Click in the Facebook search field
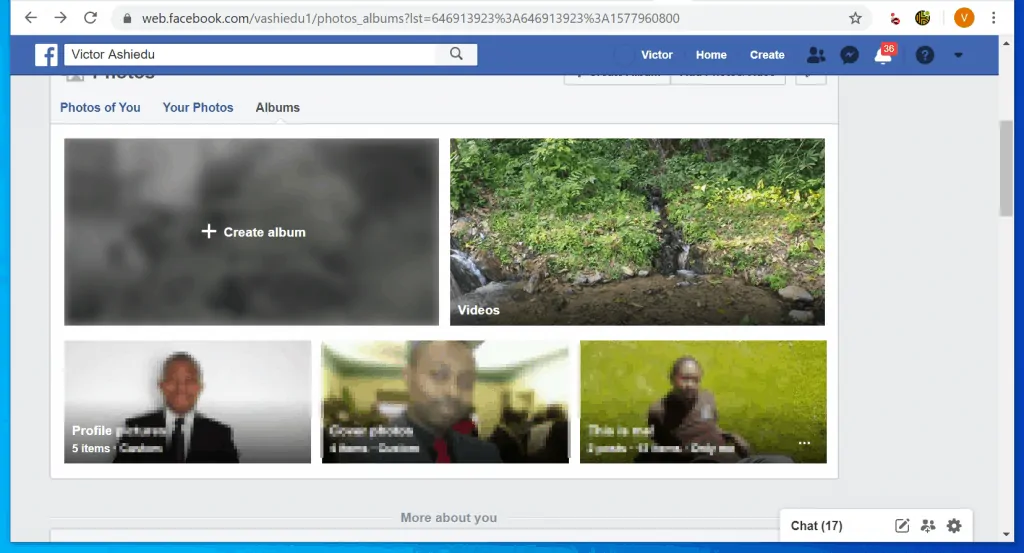 tap(250, 54)
